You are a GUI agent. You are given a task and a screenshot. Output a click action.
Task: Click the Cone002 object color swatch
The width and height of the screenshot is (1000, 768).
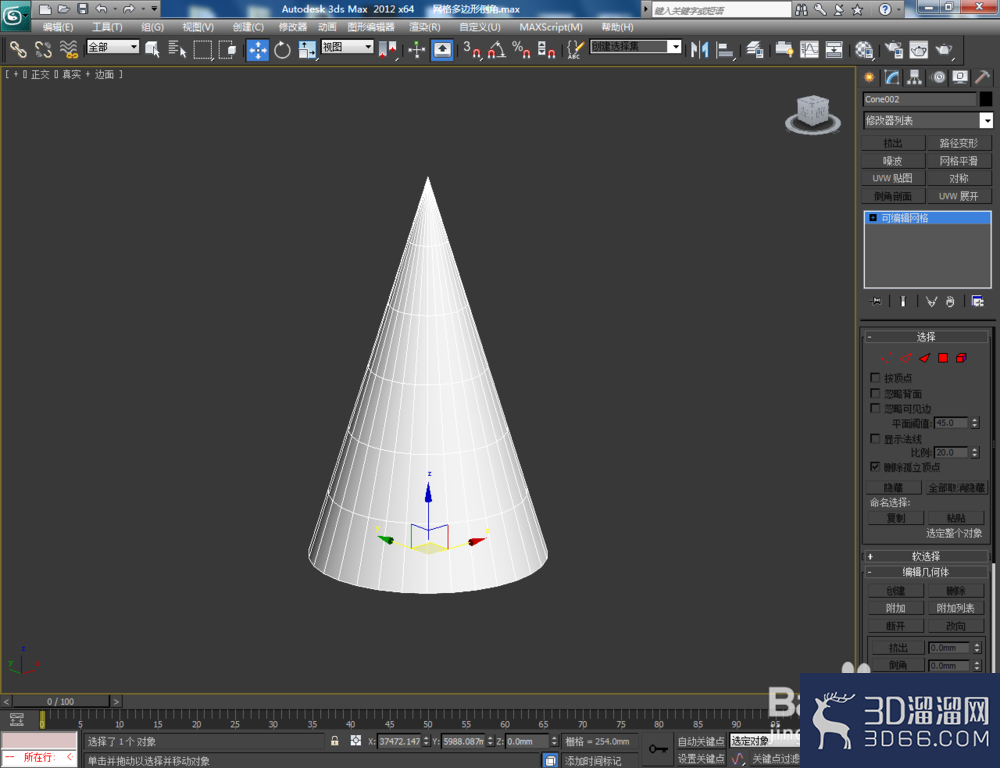click(x=986, y=100)
